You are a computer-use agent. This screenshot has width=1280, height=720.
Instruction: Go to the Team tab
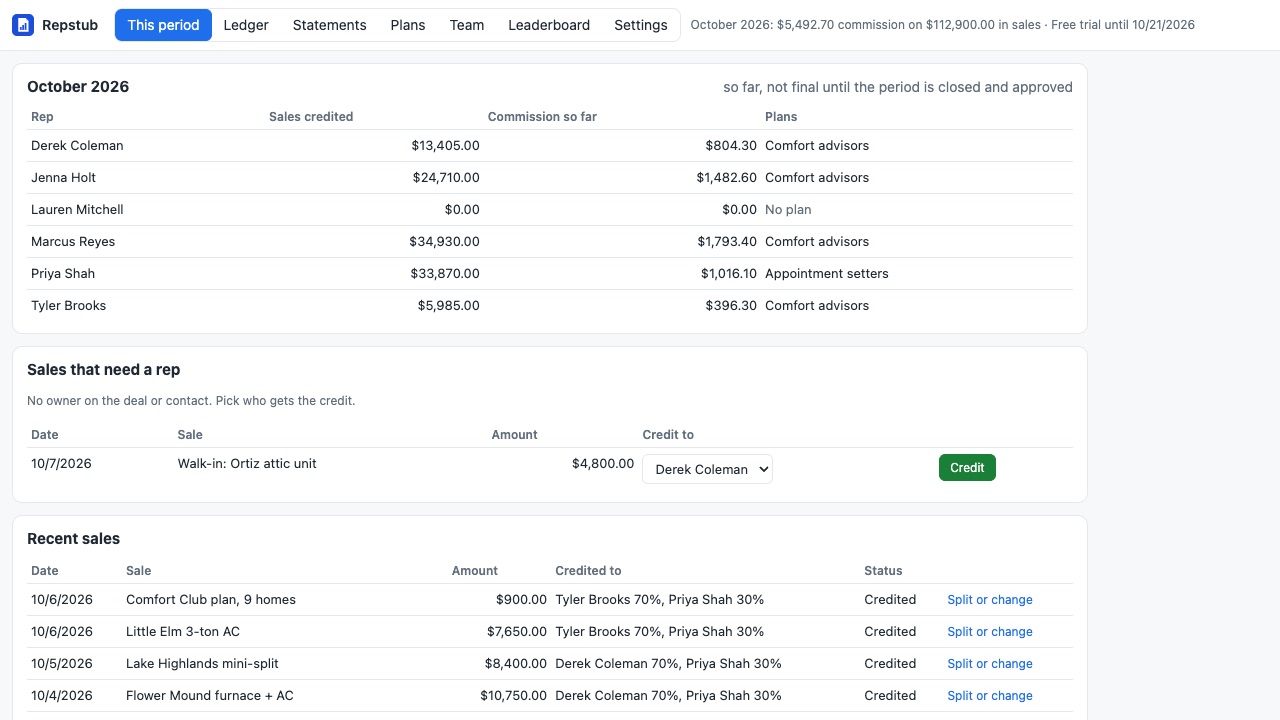click(x=467, y=25)
